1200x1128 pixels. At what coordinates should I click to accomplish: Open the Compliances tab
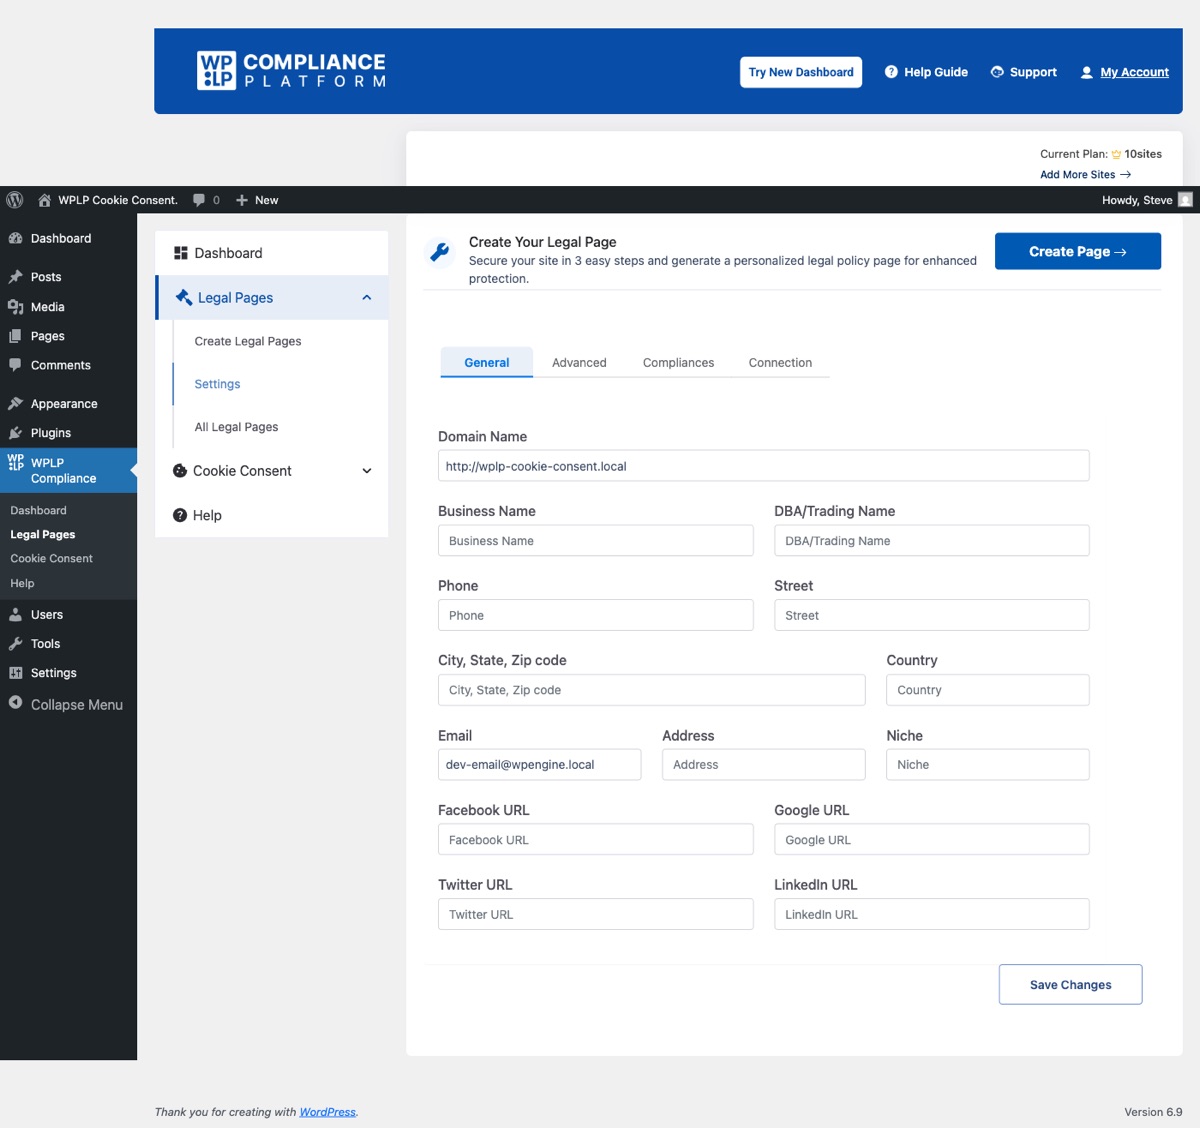(x=678, y=363)
